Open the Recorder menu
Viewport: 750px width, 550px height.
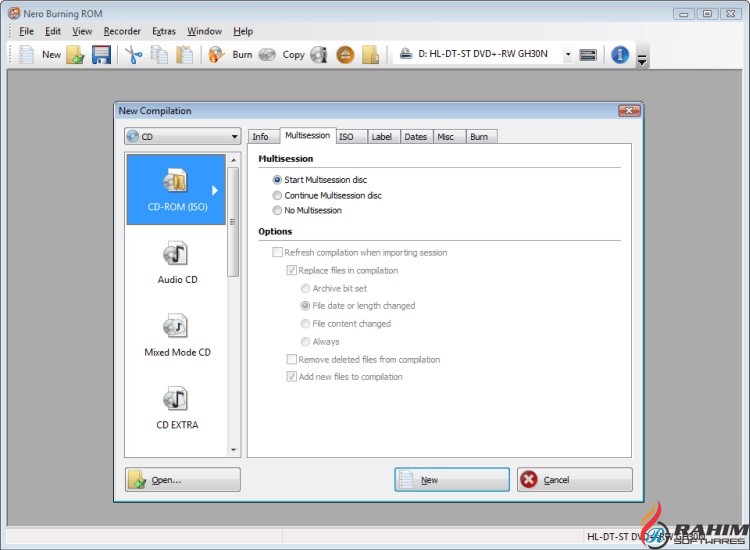click(122, 31)
